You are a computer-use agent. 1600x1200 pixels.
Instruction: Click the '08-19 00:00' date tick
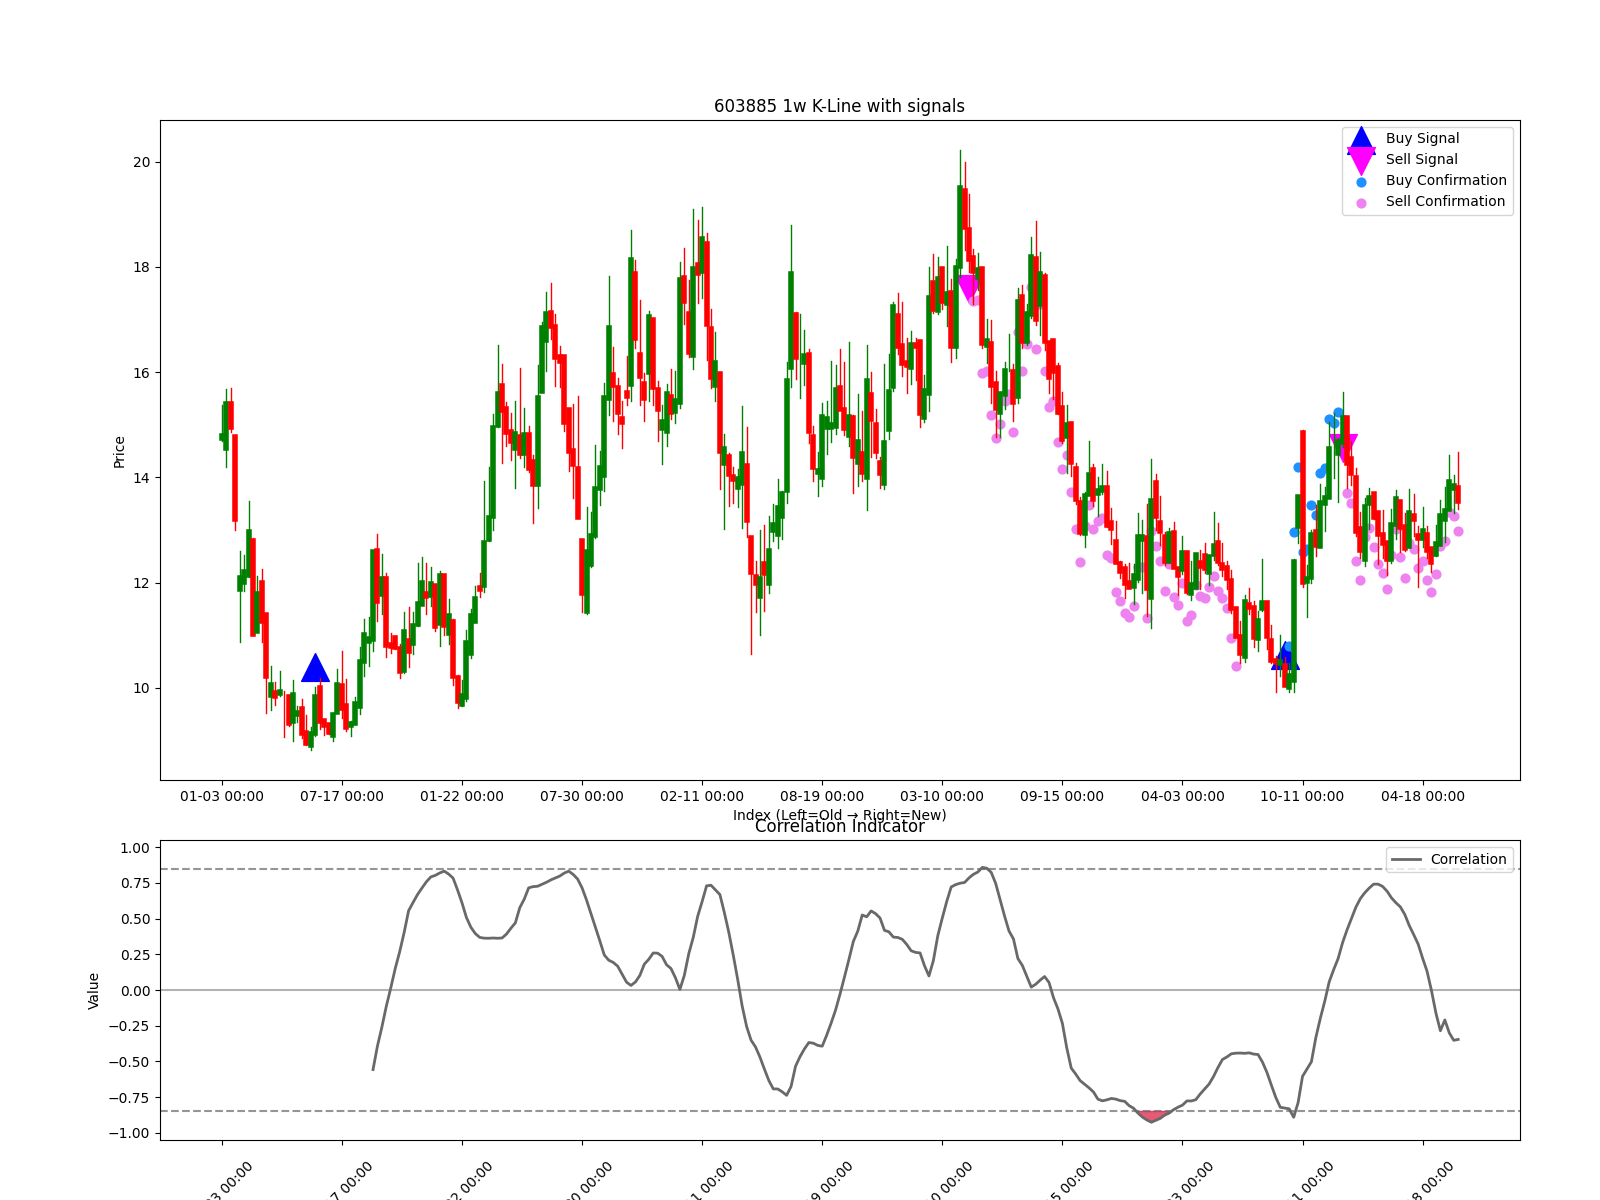[x=822, y=797]
